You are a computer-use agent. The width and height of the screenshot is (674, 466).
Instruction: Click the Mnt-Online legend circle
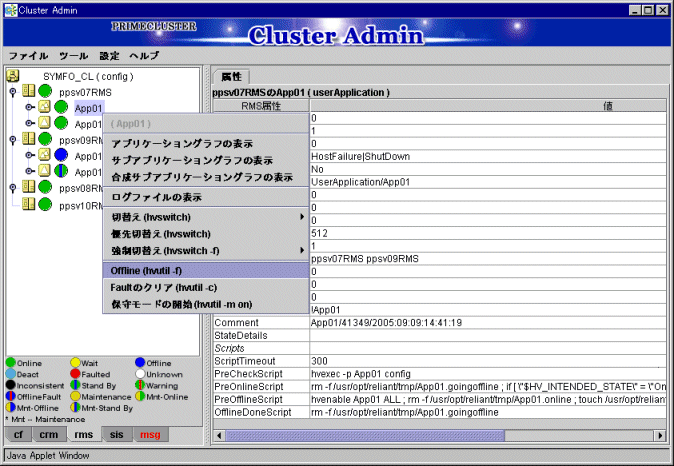click(140, 396)
